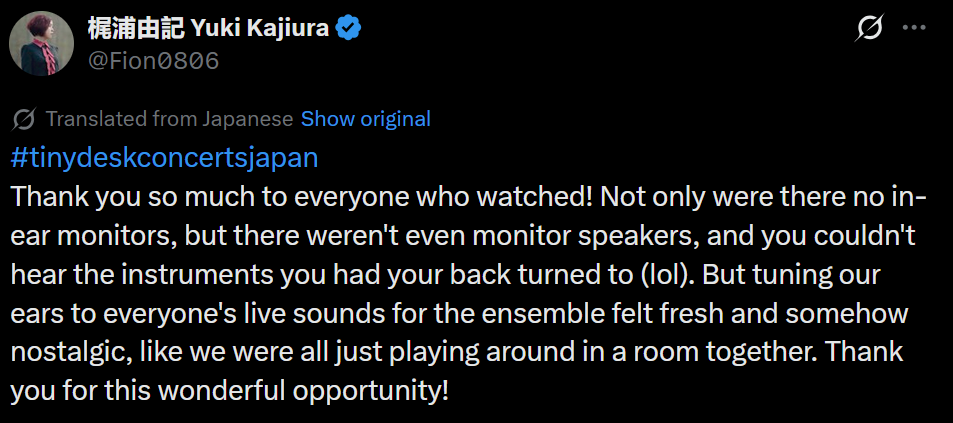
Task: Click Yuki Kajiura's profile avatar
Action: [x=41, y=44]
